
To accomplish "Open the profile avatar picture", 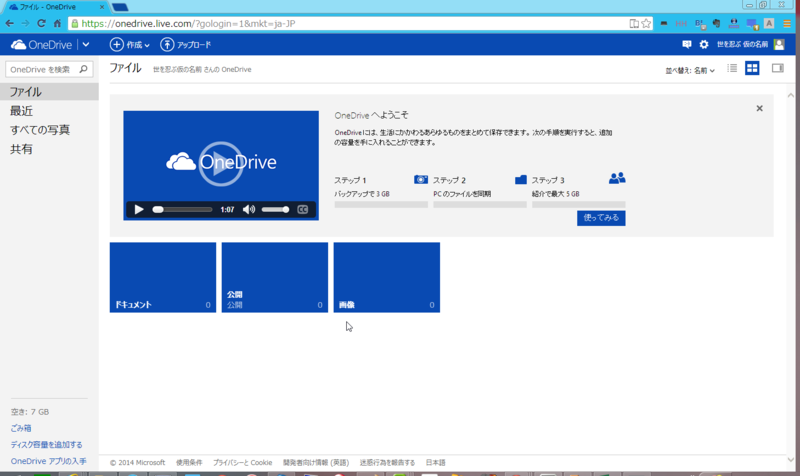I will [x=779, y=45].
